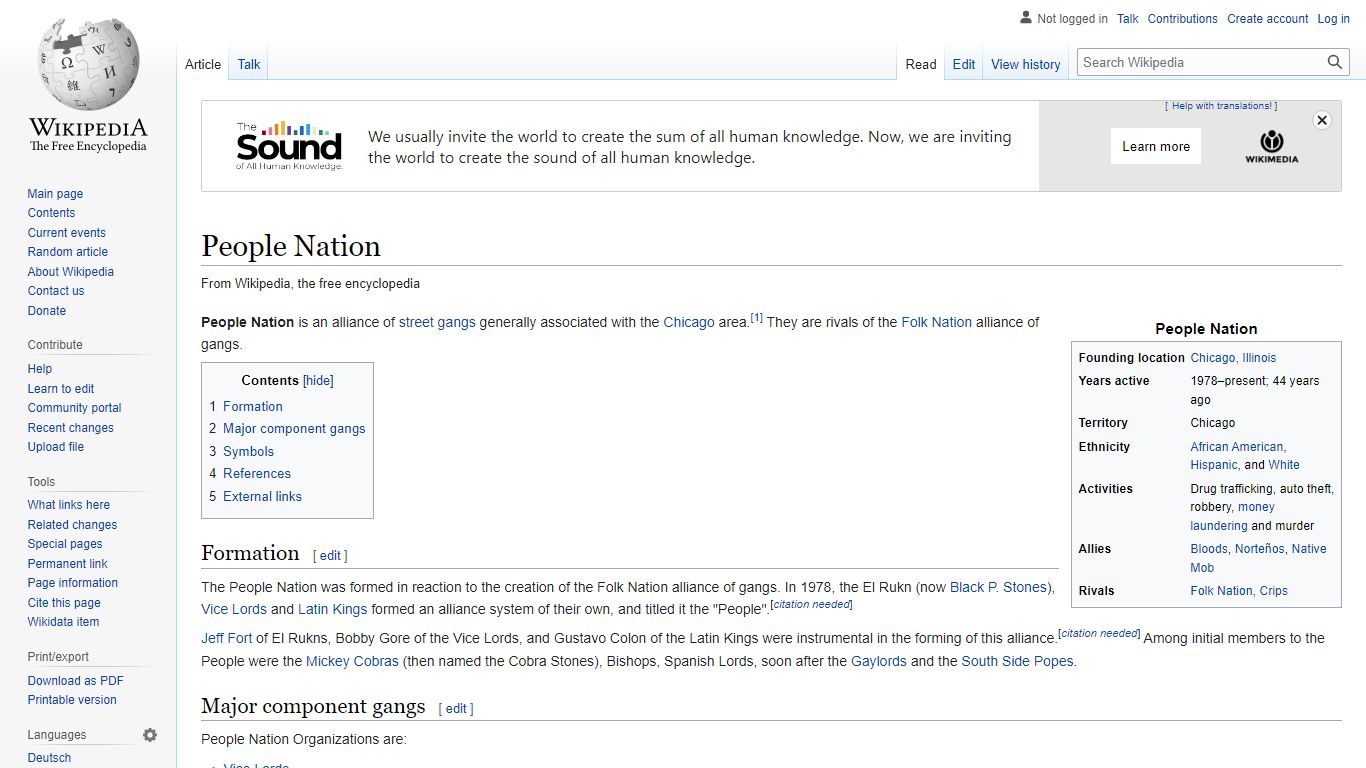Open the Read tab
Image resolution: width=1366 pixels, height=768 pixels.
click(921, 64)
